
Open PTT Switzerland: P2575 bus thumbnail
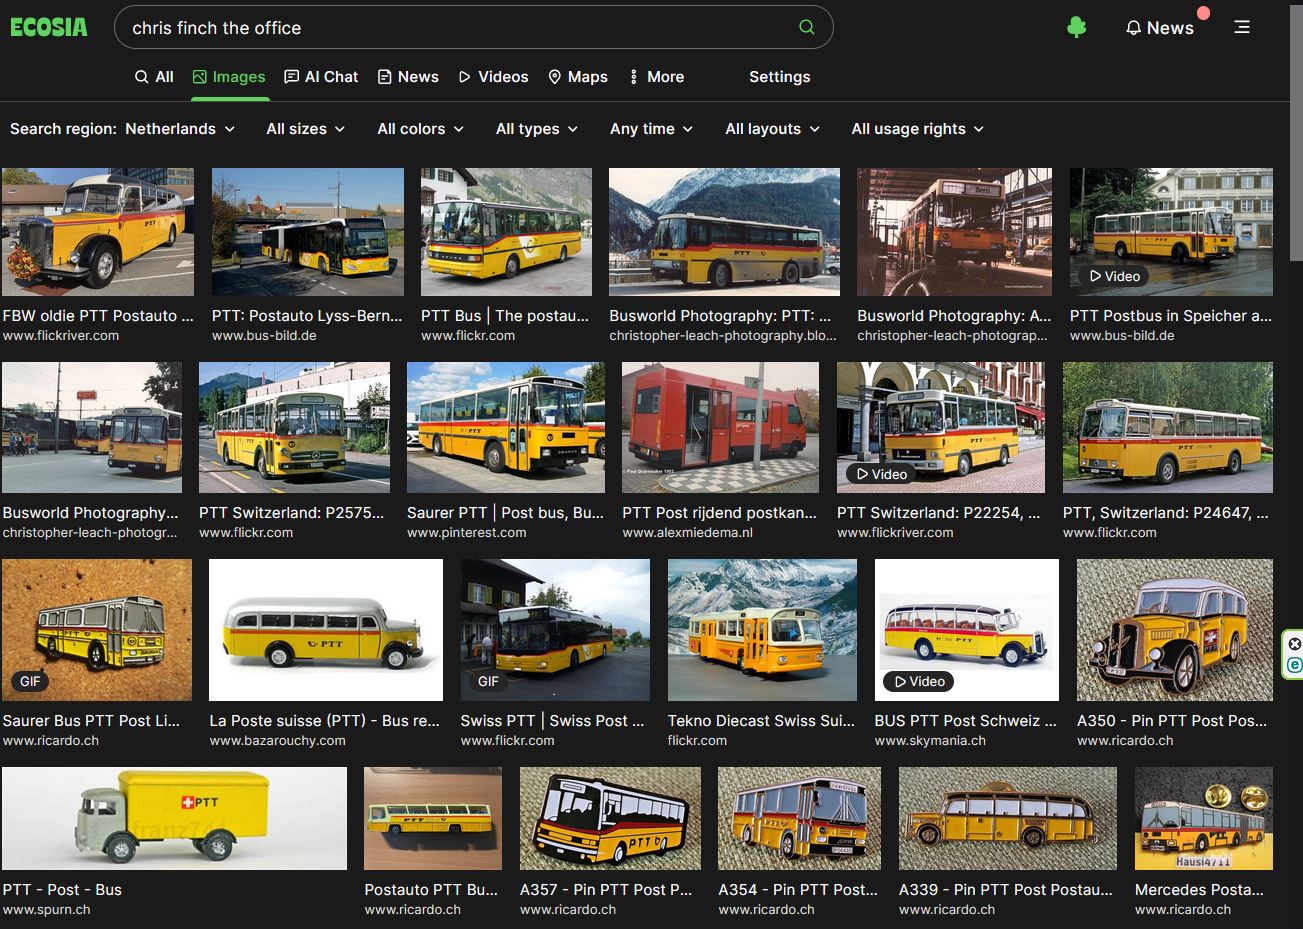coord(295,428)
